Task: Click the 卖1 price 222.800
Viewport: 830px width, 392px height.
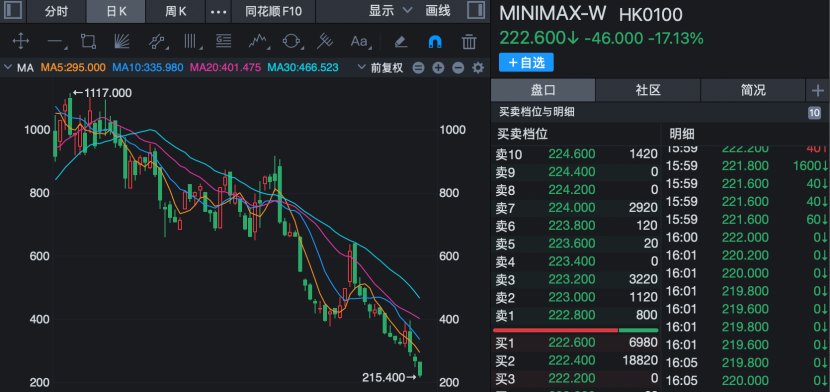Action: tap(572, 315)
